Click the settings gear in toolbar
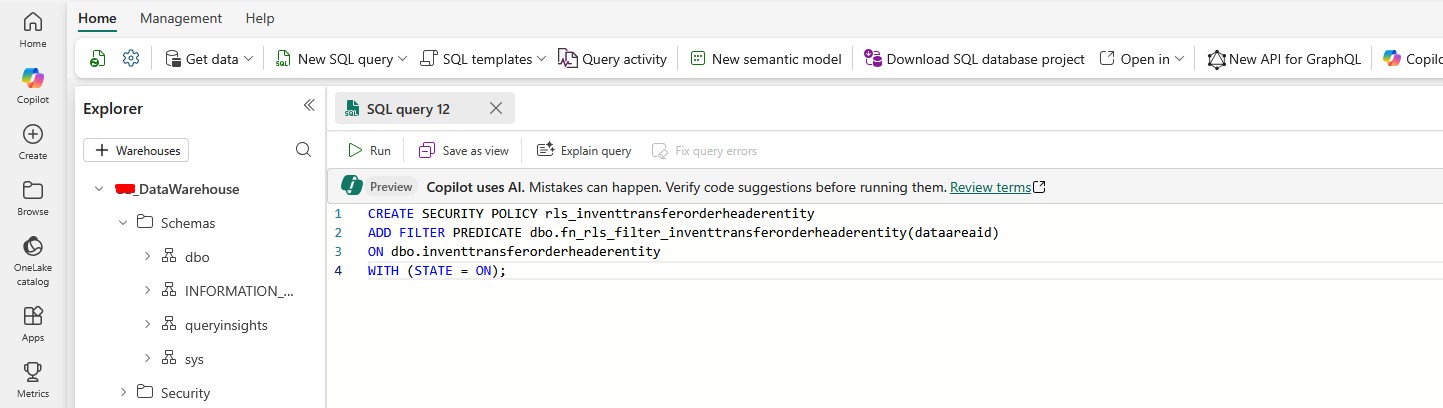The height and width of the screenshot is (408, 1443). coord(130,59)
